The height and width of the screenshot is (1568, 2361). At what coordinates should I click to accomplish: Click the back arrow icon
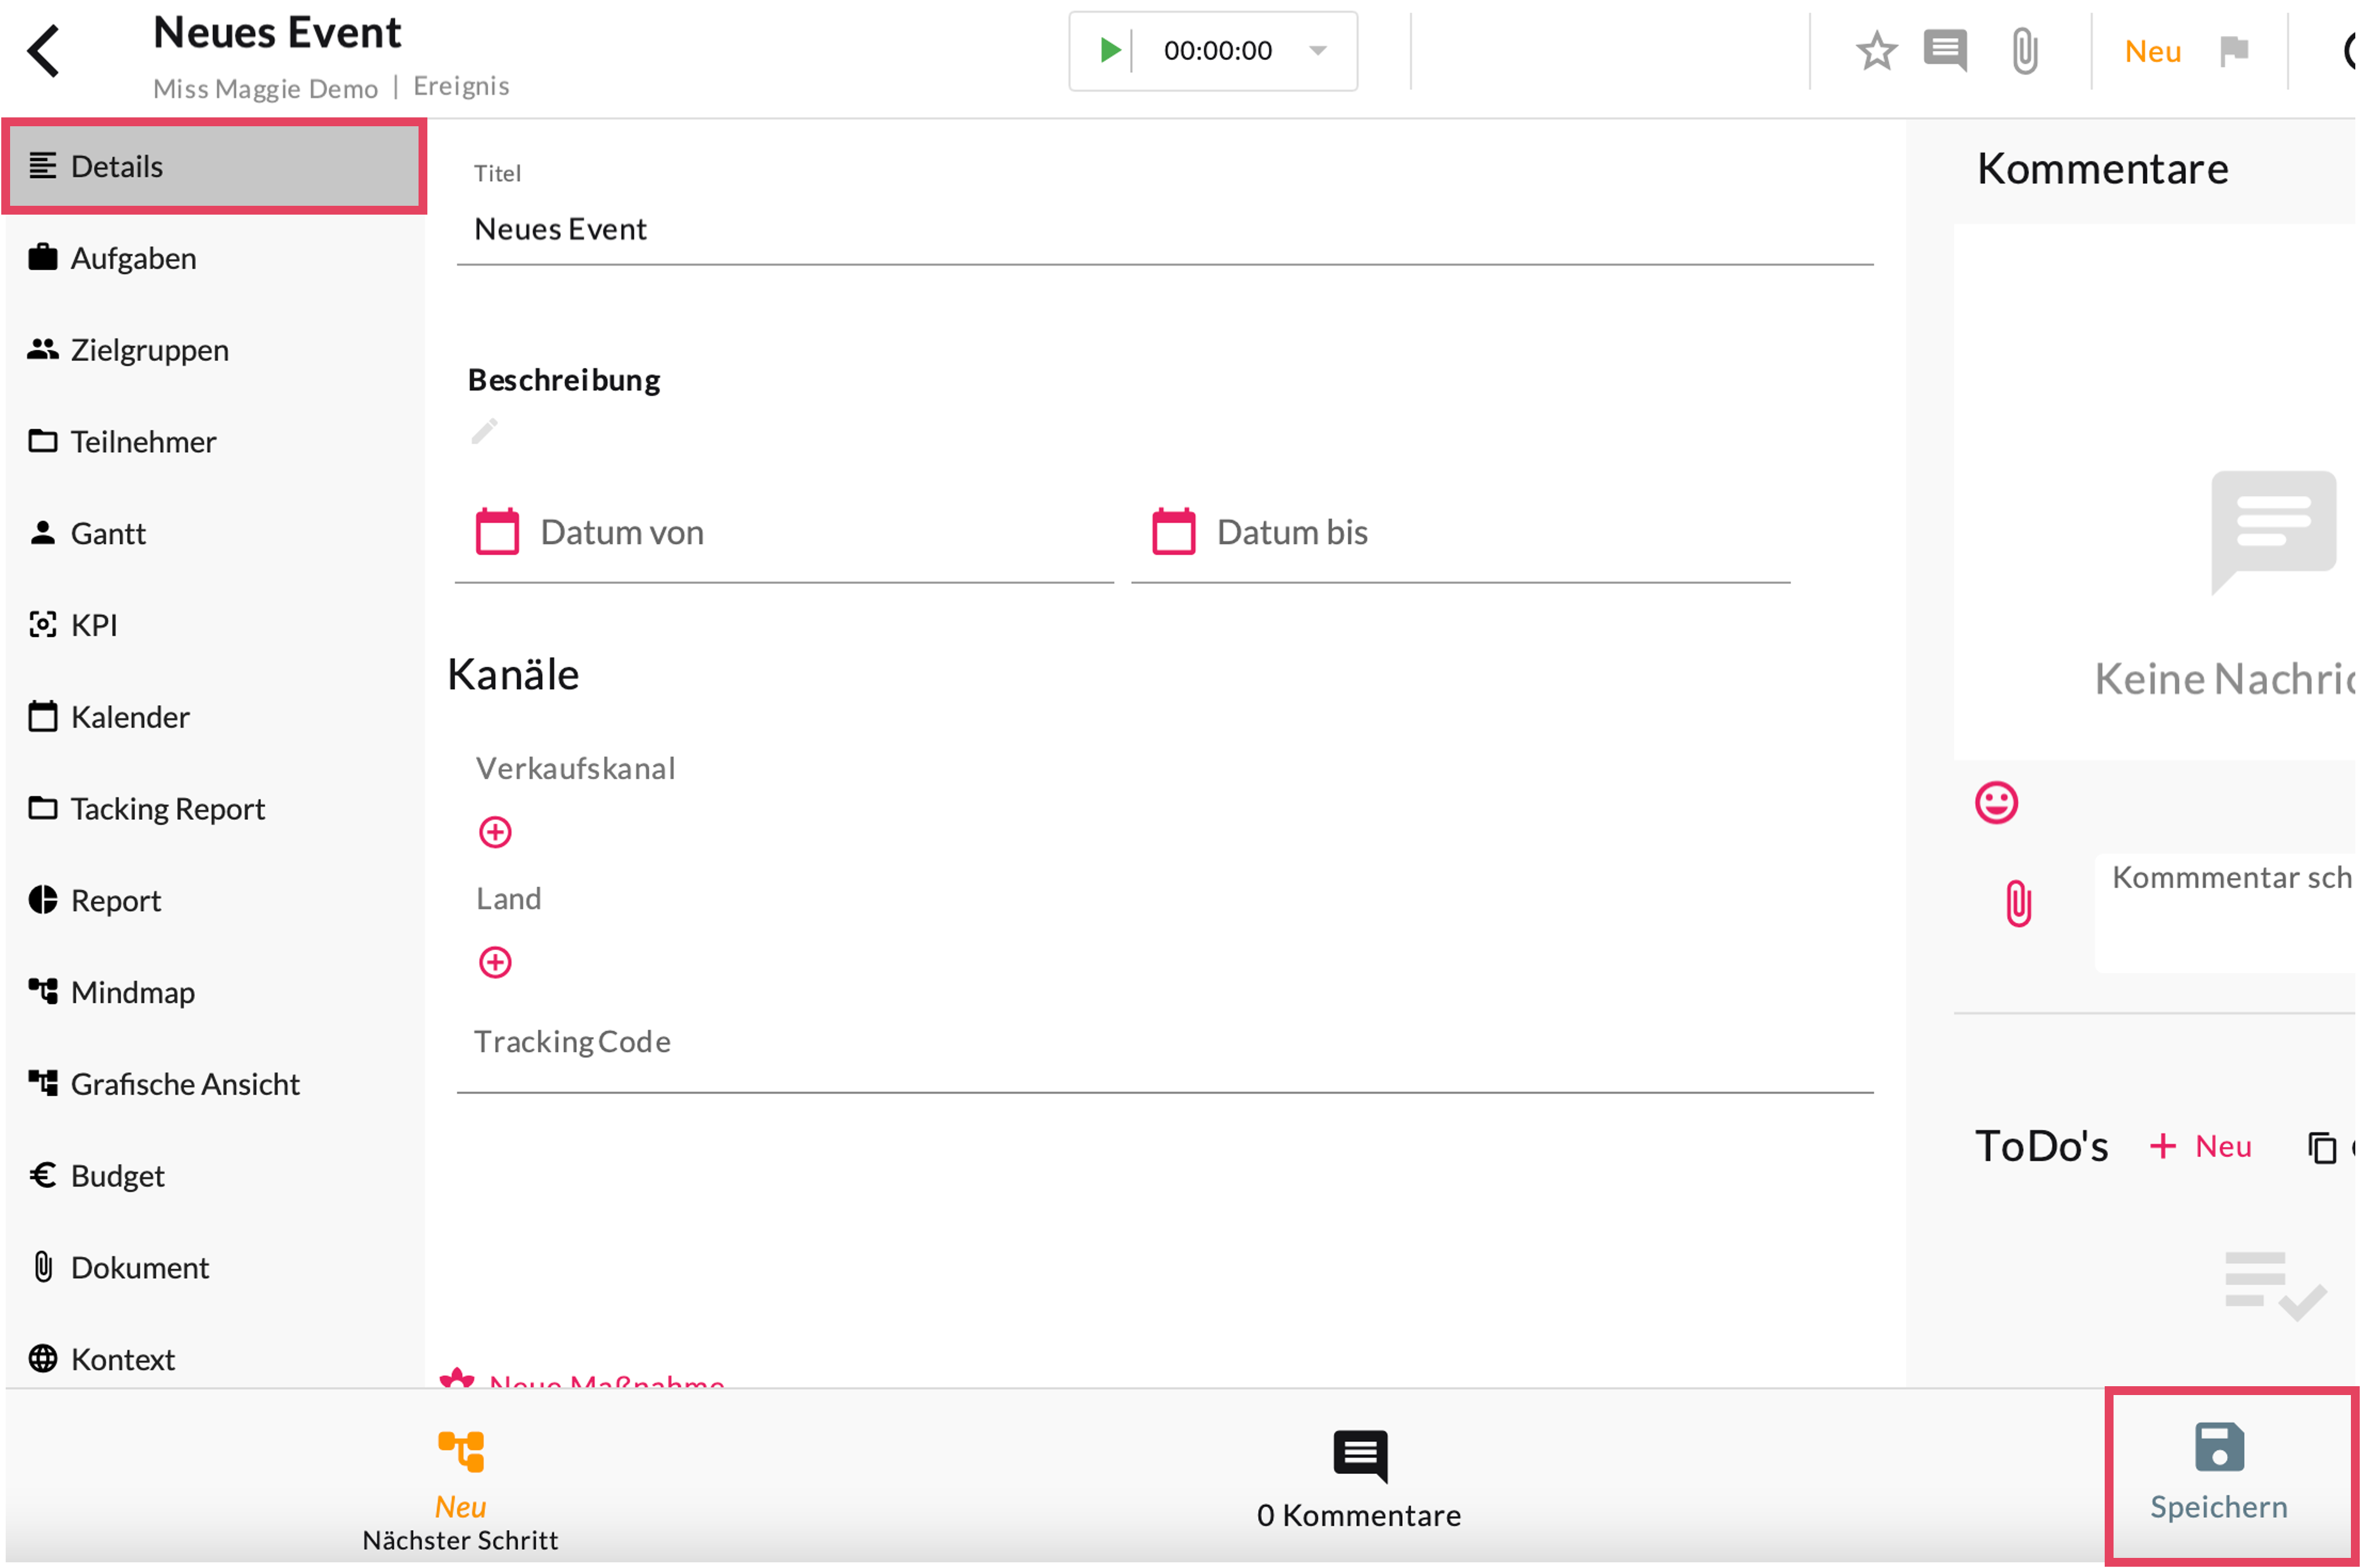click(44, 51)
